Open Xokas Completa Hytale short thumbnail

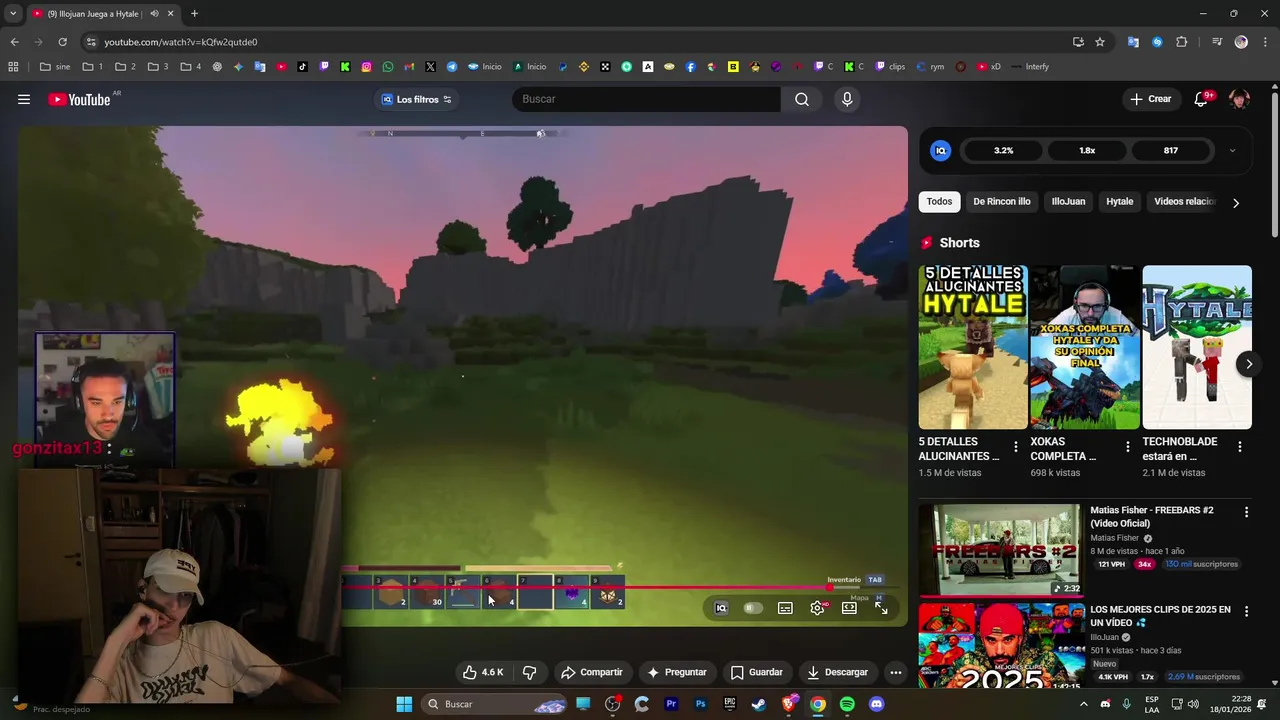1085,347
